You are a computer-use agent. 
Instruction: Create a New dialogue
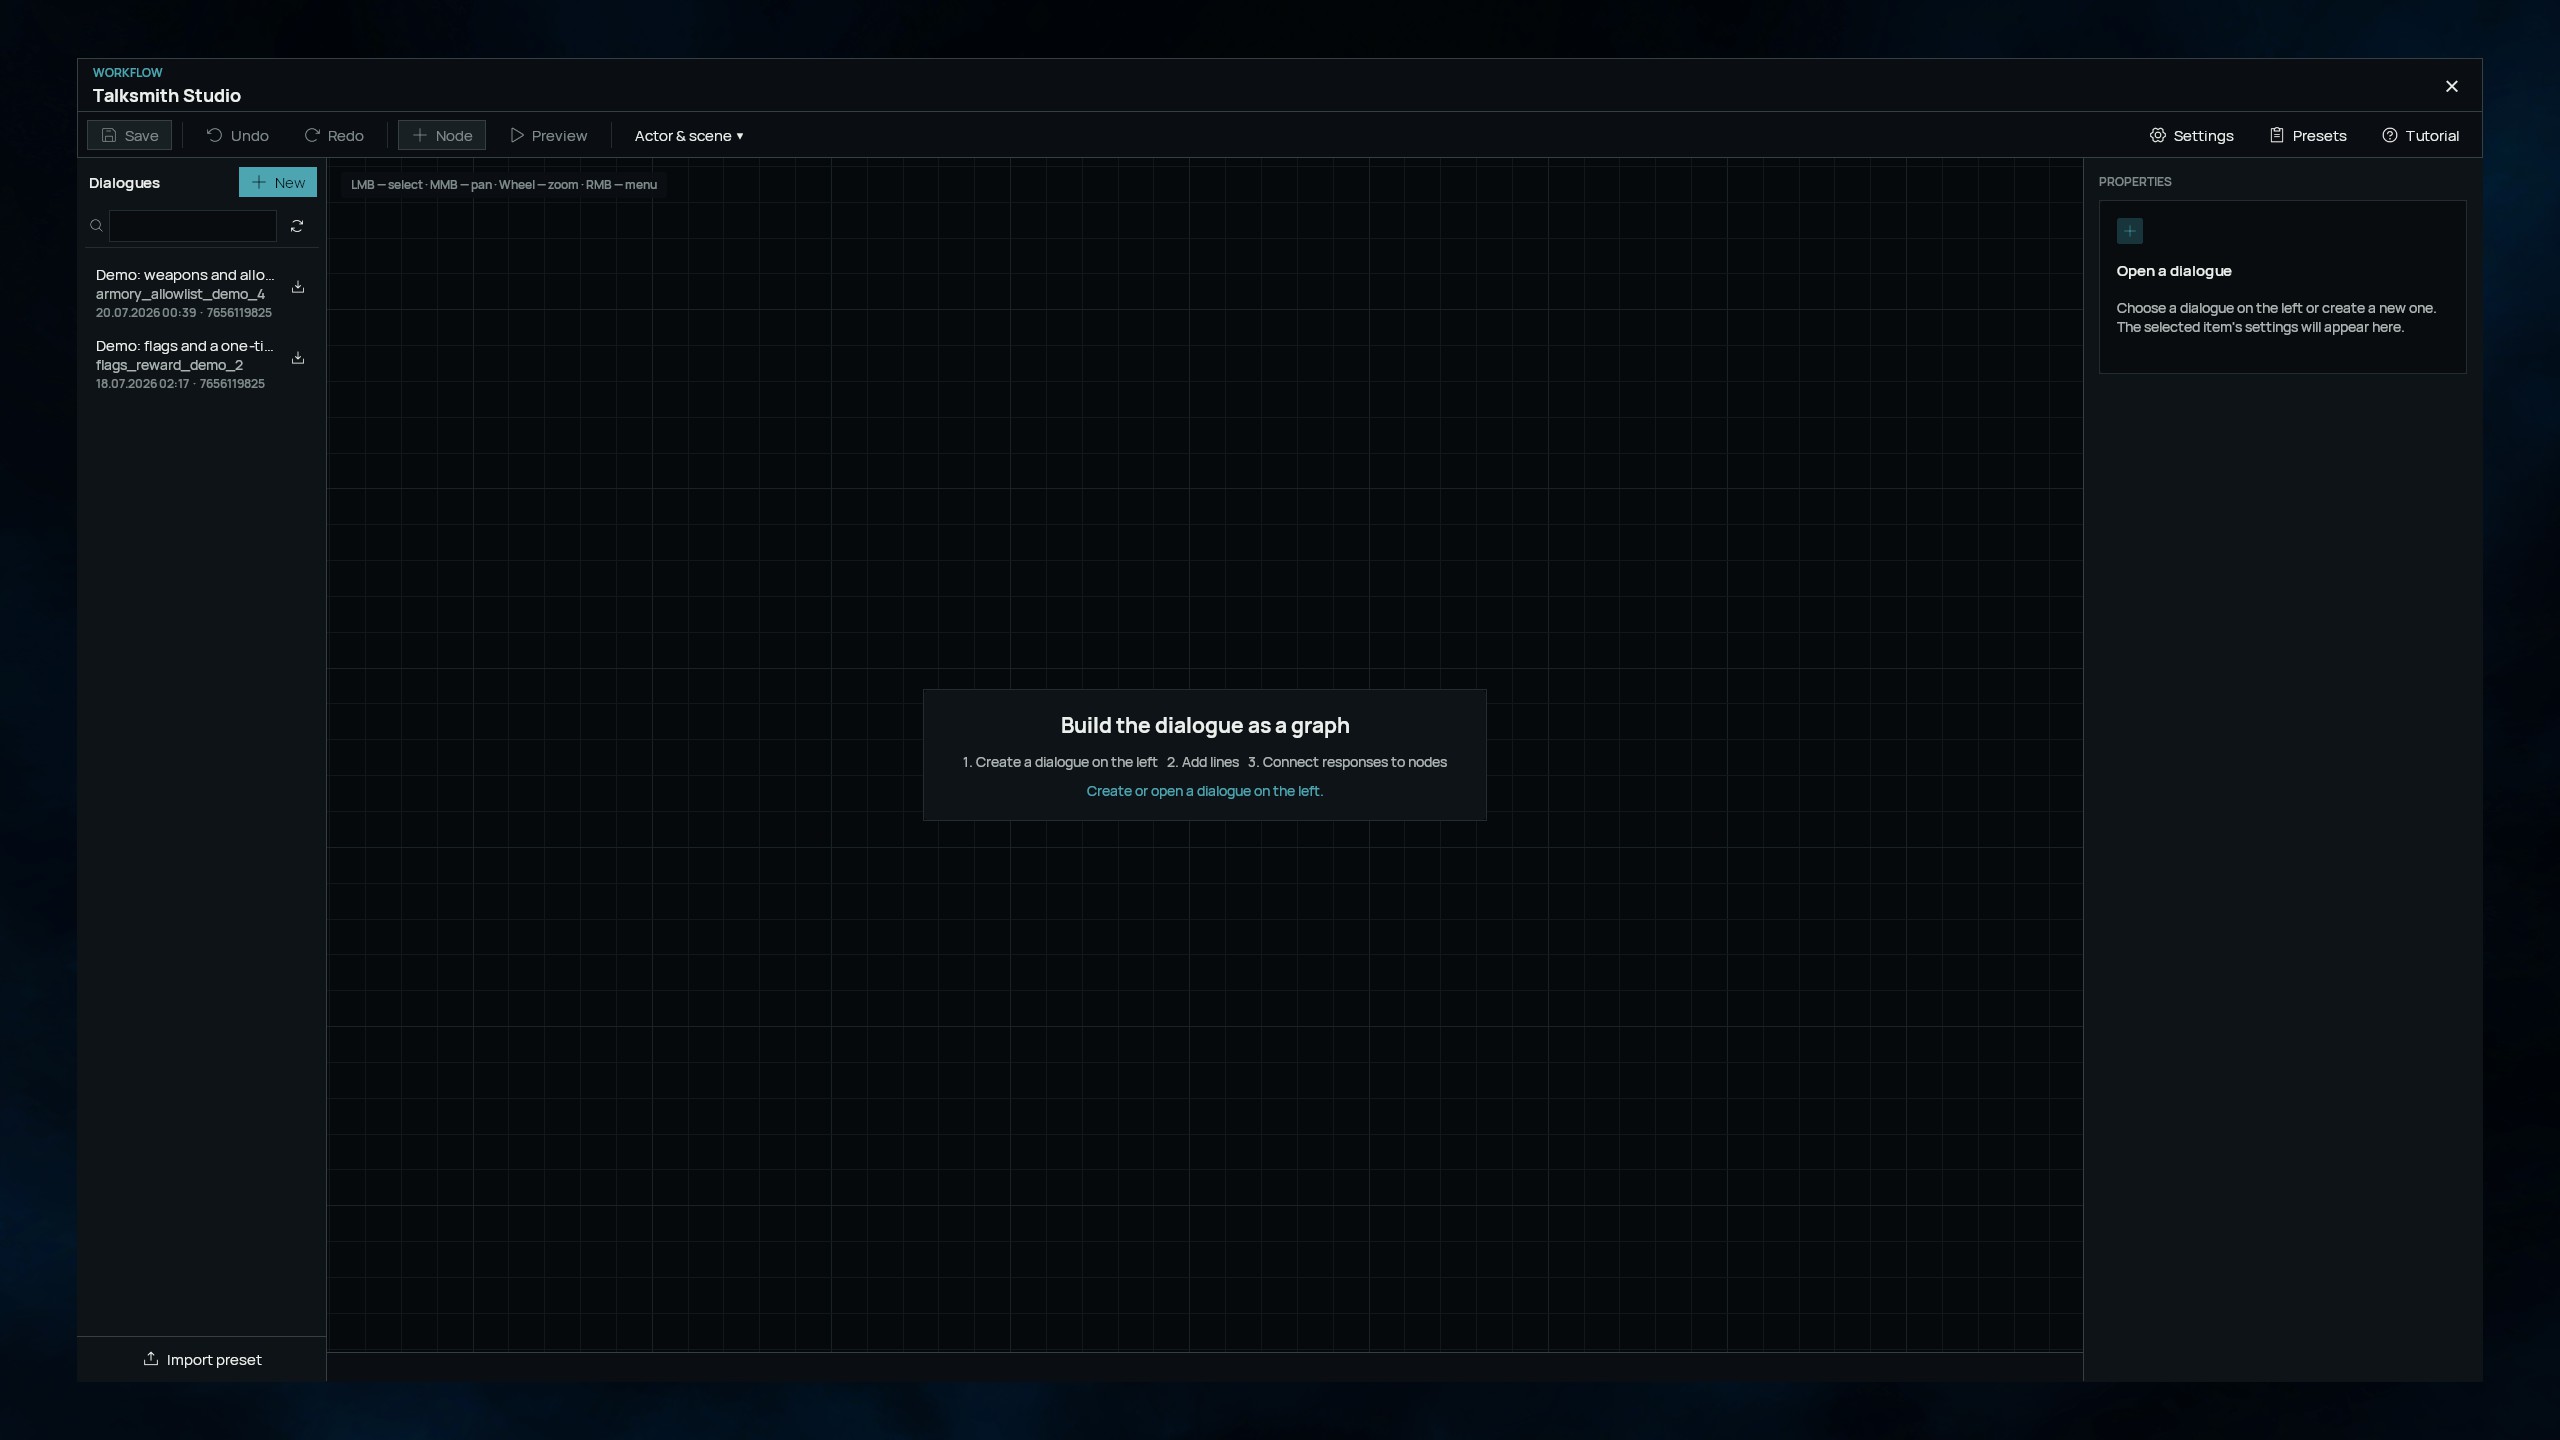[x=278, y=182]
